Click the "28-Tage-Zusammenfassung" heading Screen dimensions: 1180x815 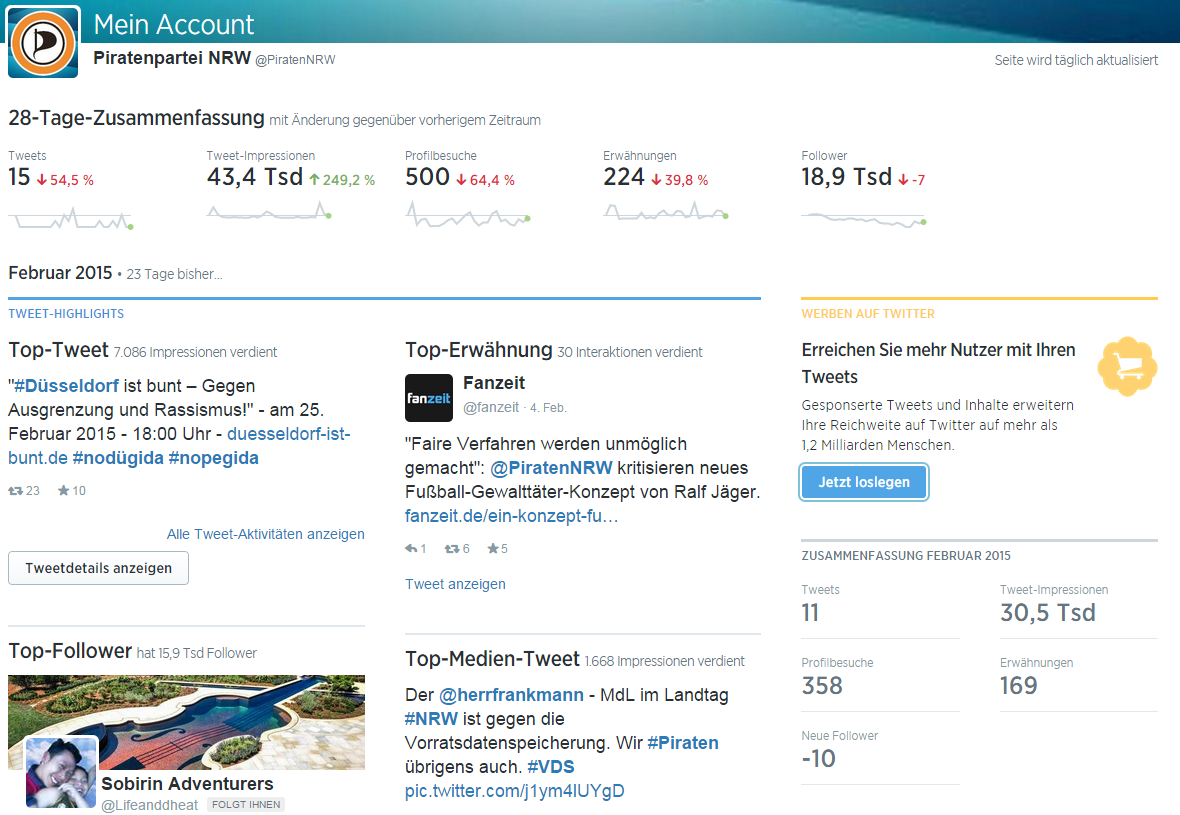pyautogui.click(x=136, y=118)
